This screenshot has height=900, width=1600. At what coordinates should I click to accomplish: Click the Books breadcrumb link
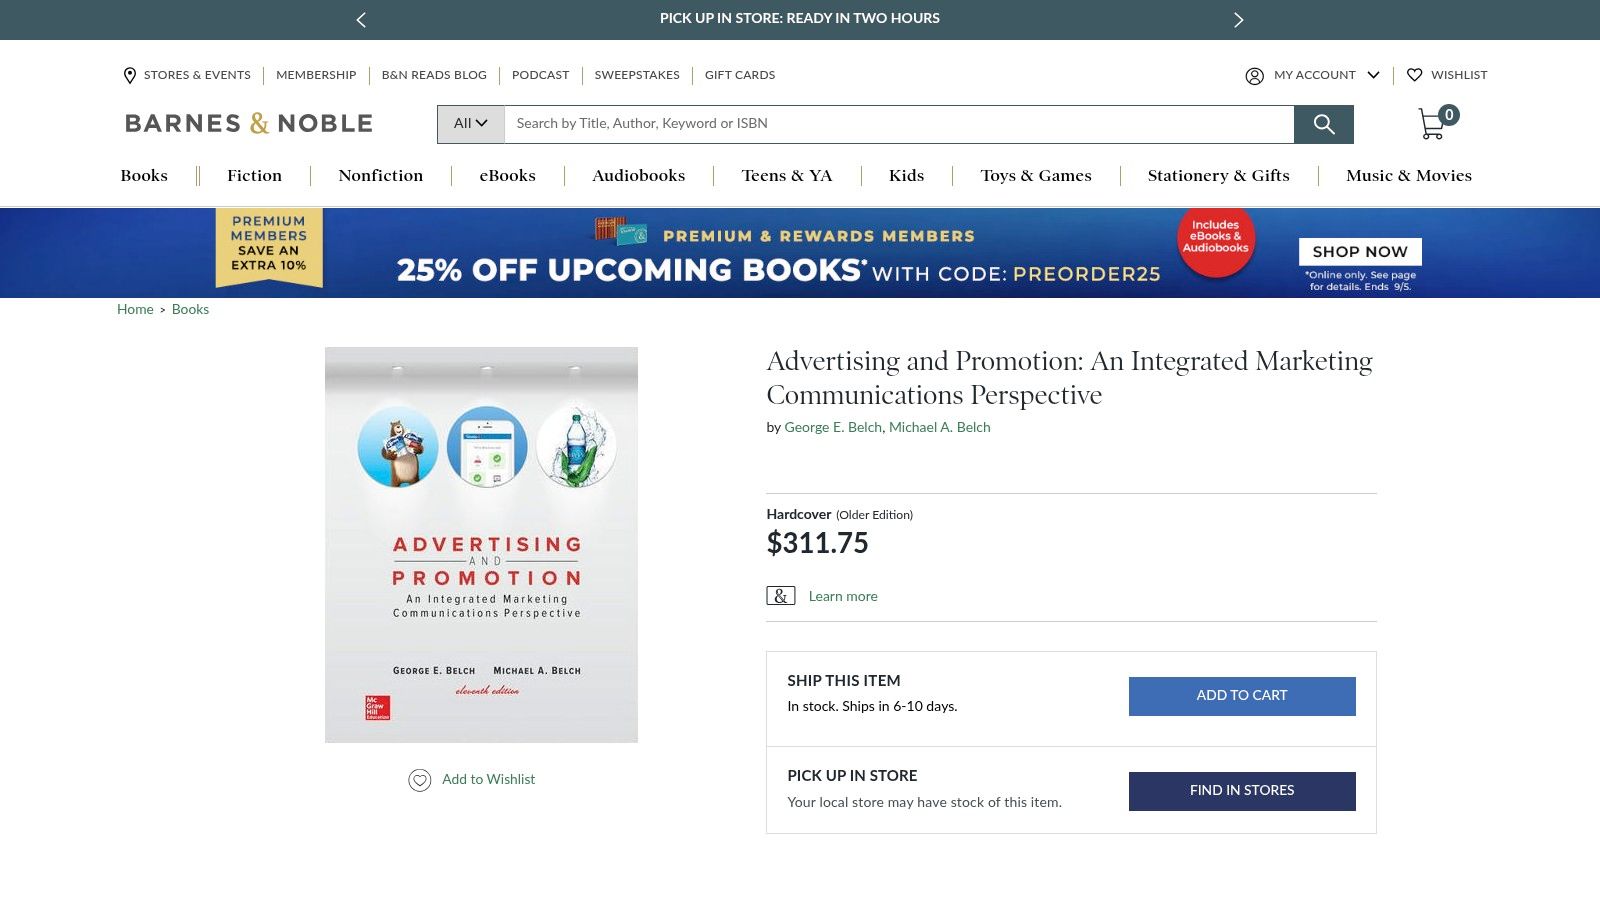coord(190,310)
